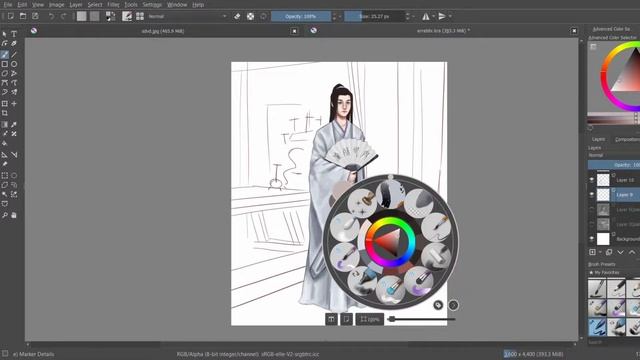Viewport: 640px width, 360px height.
Task: Click the Redo arrow
Action: click(63, 16)
